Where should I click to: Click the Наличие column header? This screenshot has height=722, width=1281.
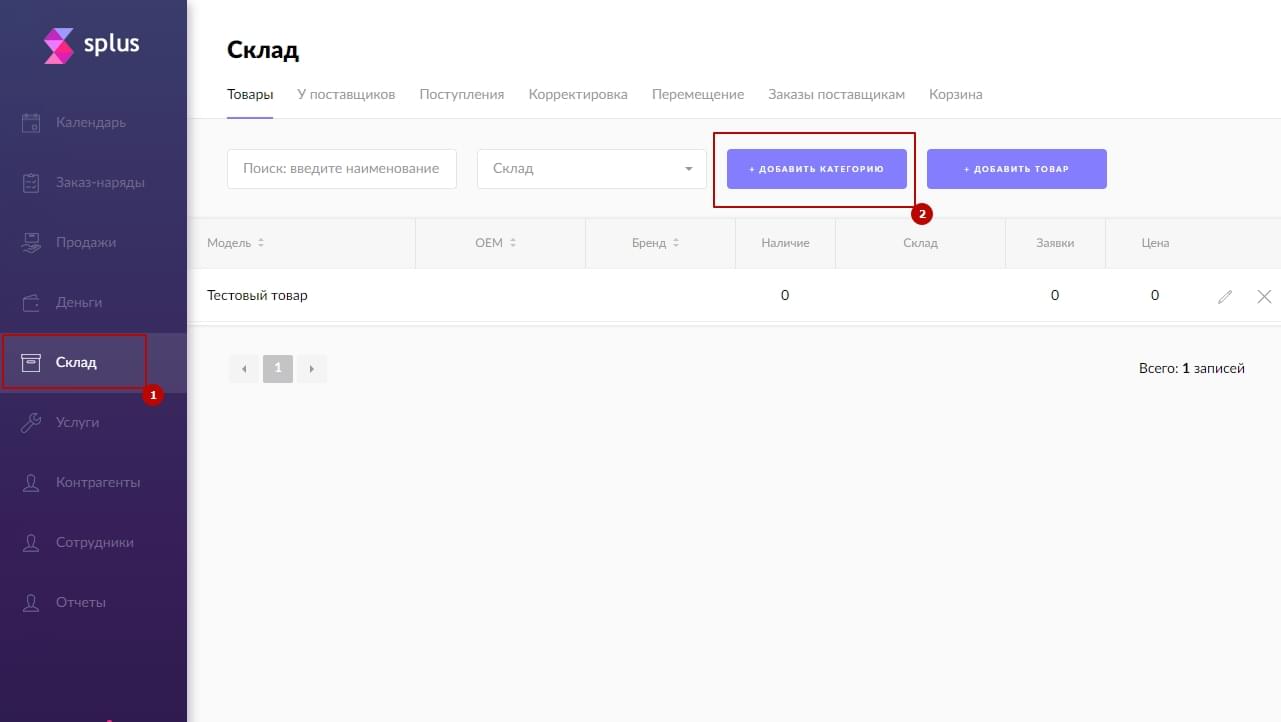pyautogui.click(x=785, y=243)
